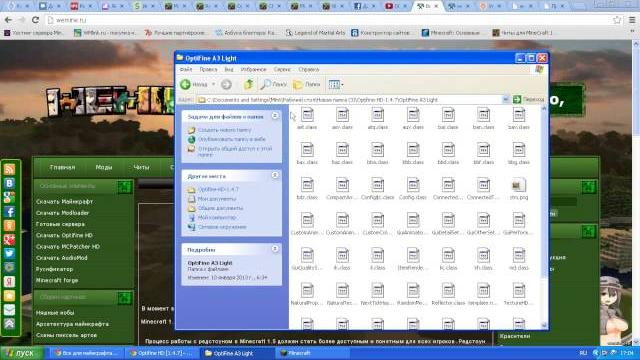The height and width of the screenshot is (360, 640).
Task: Collapse the Details panel
Action: point(275,249)
